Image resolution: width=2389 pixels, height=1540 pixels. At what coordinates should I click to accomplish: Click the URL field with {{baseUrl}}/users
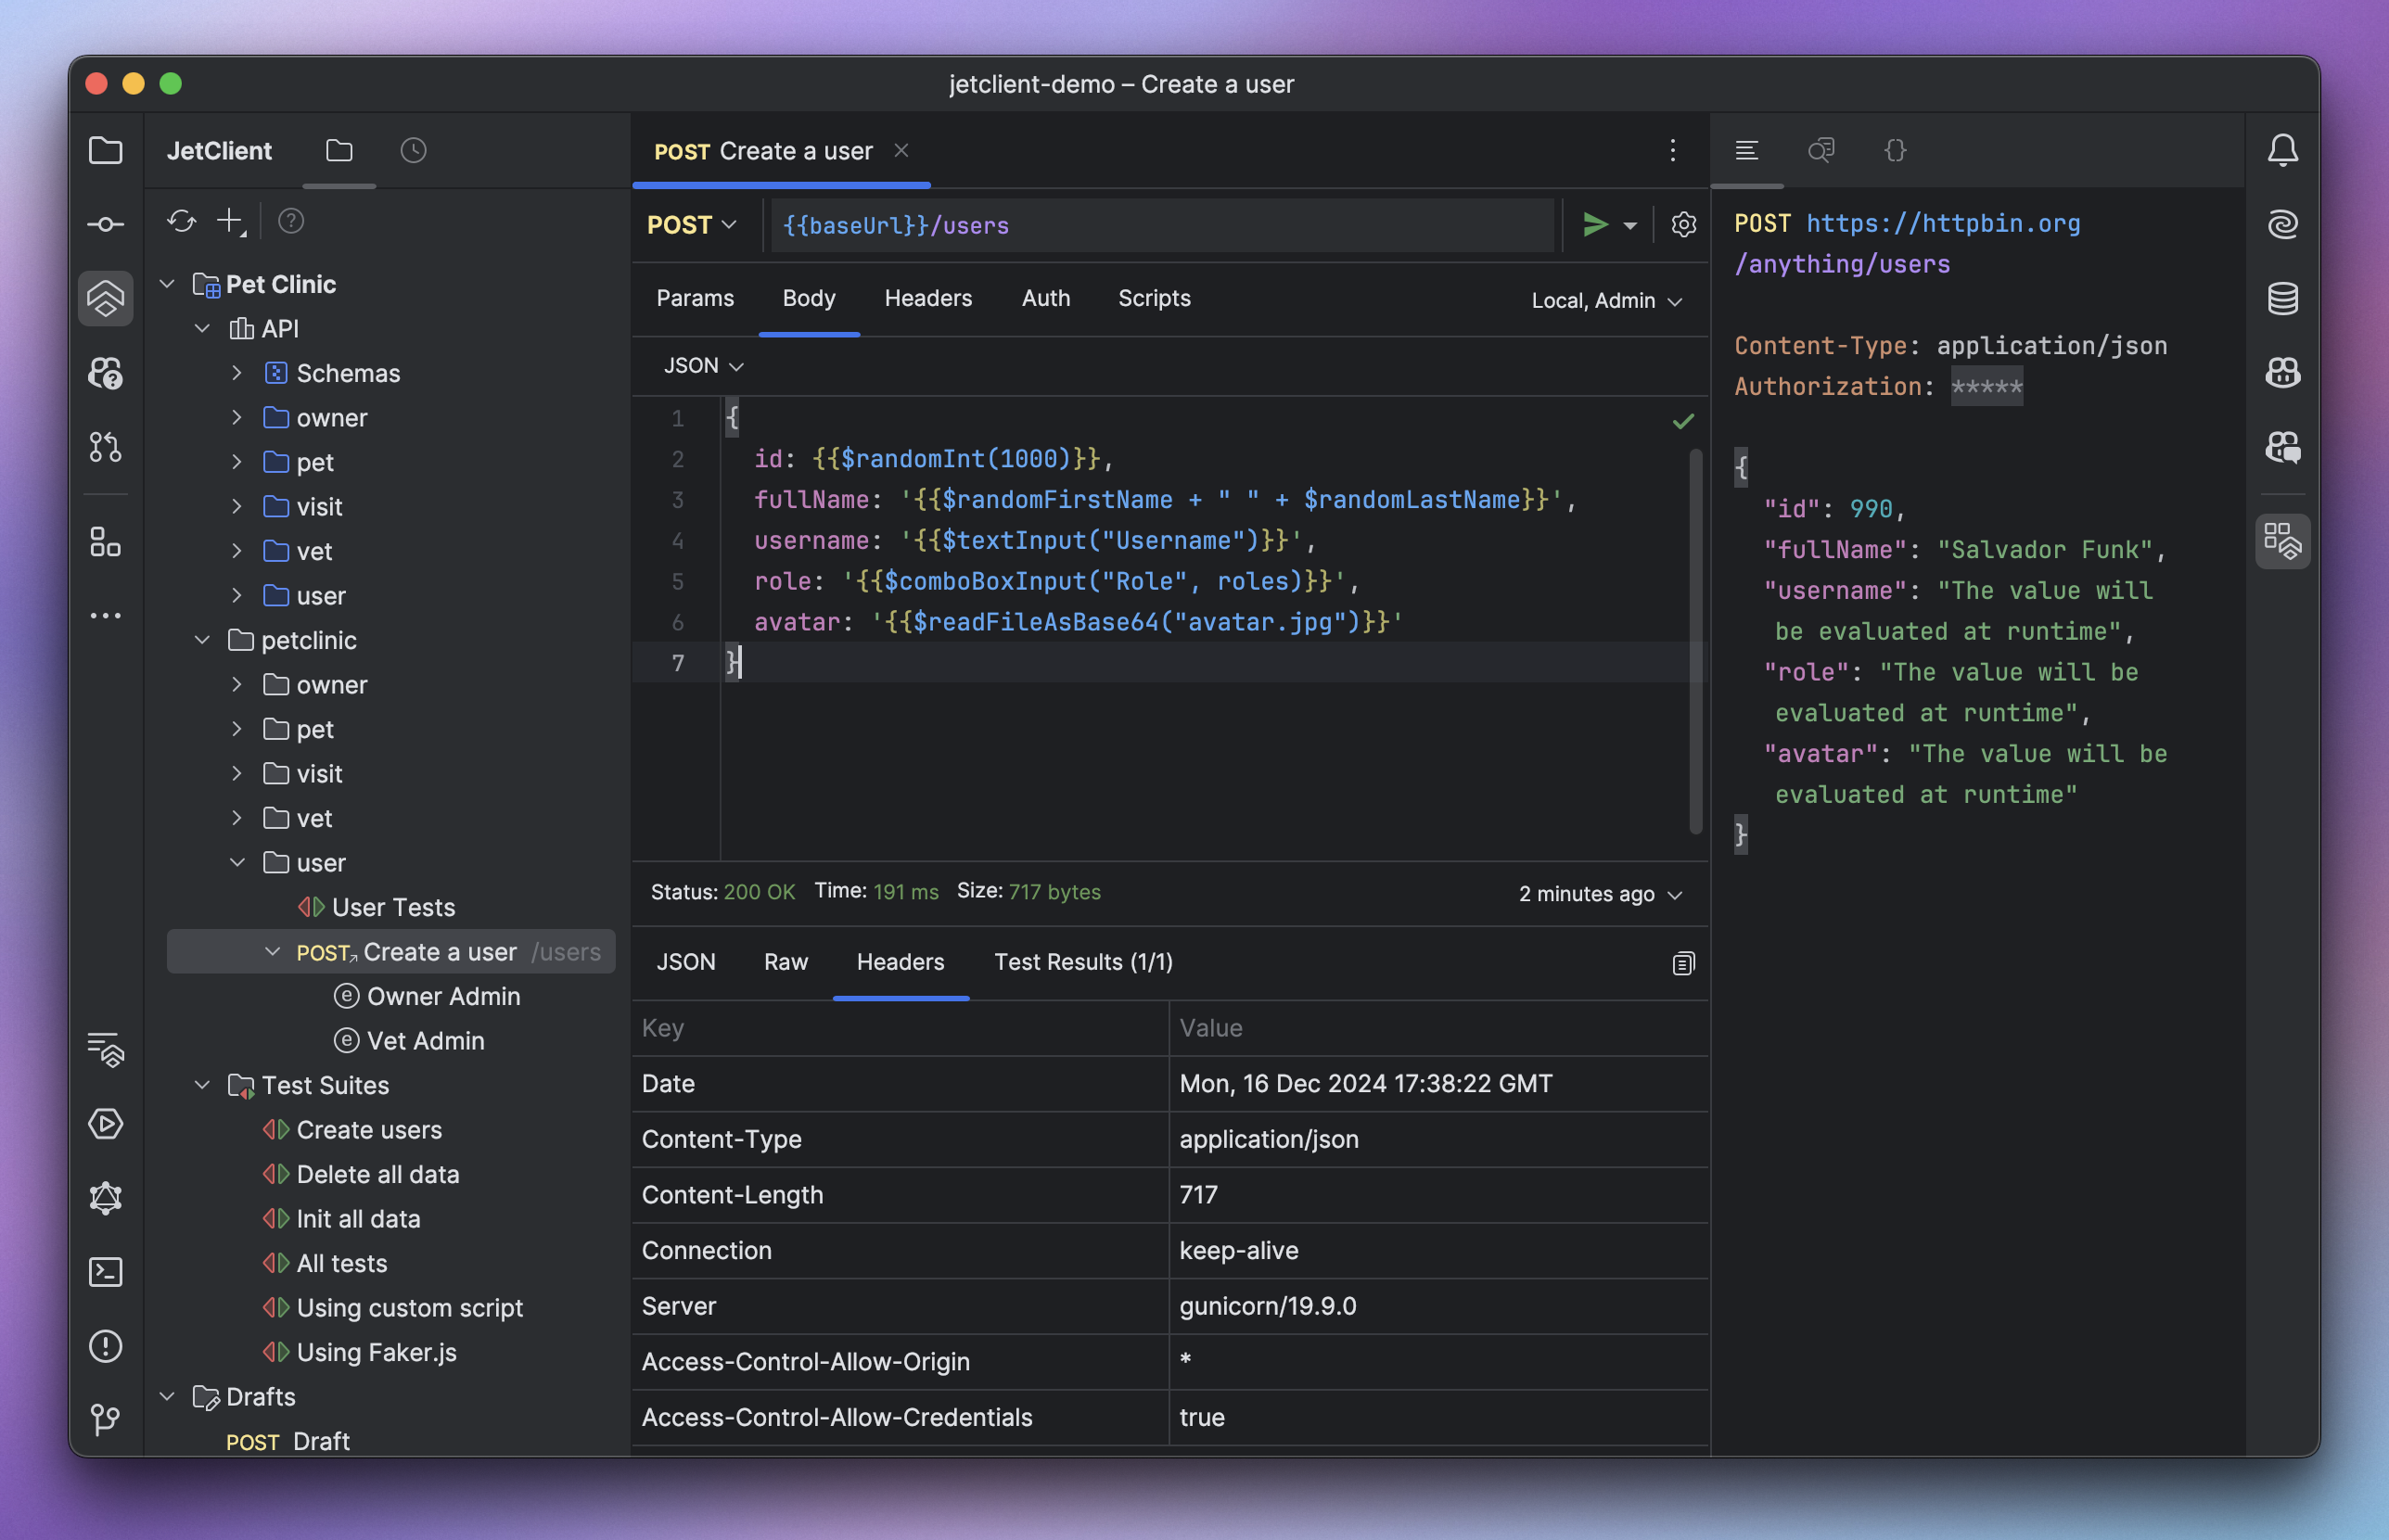(1162, 226)
